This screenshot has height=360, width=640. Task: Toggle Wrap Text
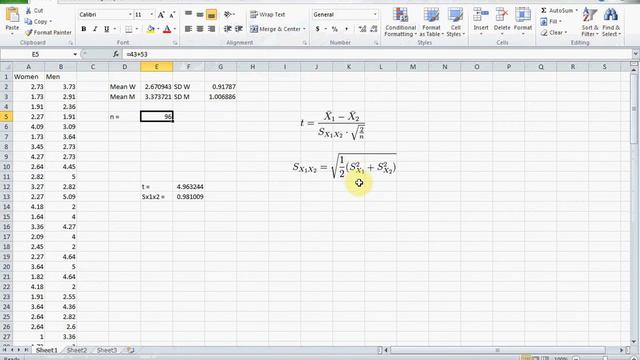coord(268,15)
